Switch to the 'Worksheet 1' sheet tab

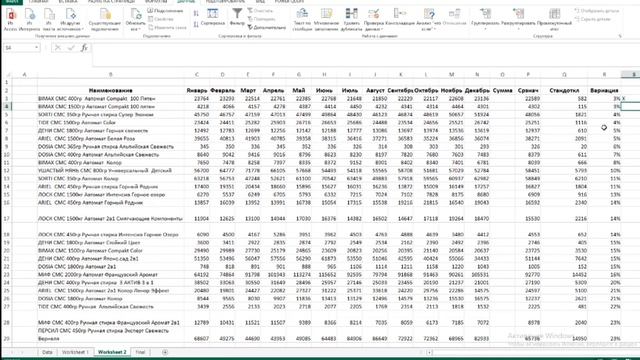[x=75, y=352]
